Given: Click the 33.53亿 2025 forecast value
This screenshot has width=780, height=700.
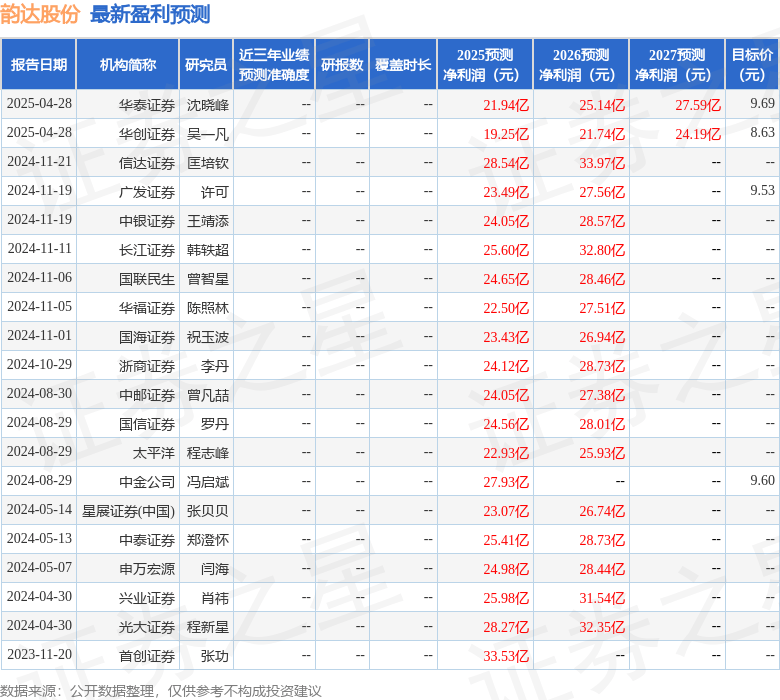Looking at the screenshot, I should pyautogui.click(x=506, y=656).
